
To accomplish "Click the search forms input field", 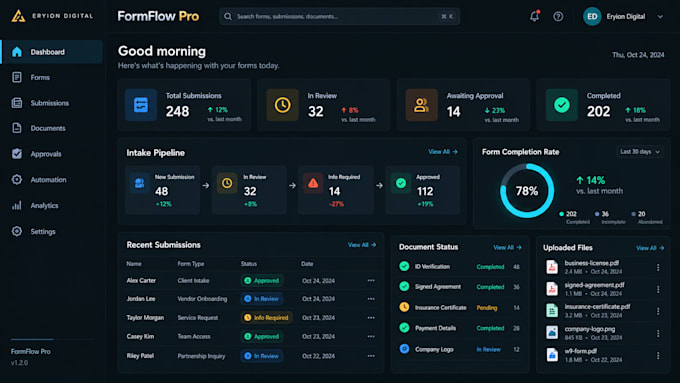I will [340, 16].
